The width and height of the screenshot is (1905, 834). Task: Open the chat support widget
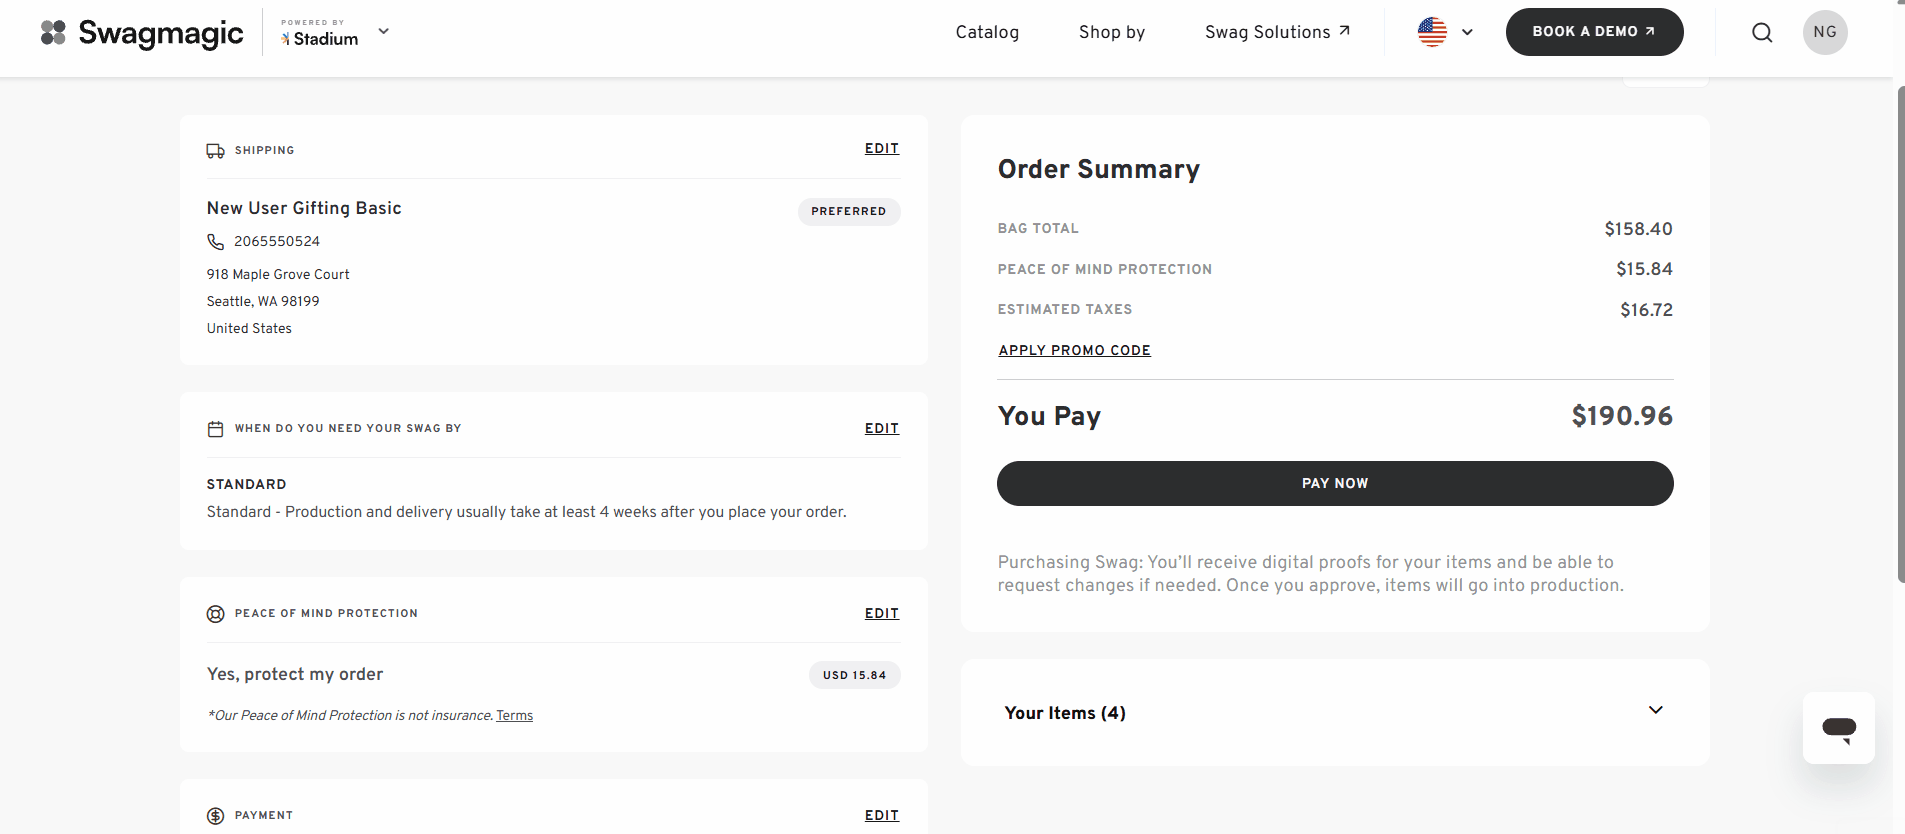1839,728
